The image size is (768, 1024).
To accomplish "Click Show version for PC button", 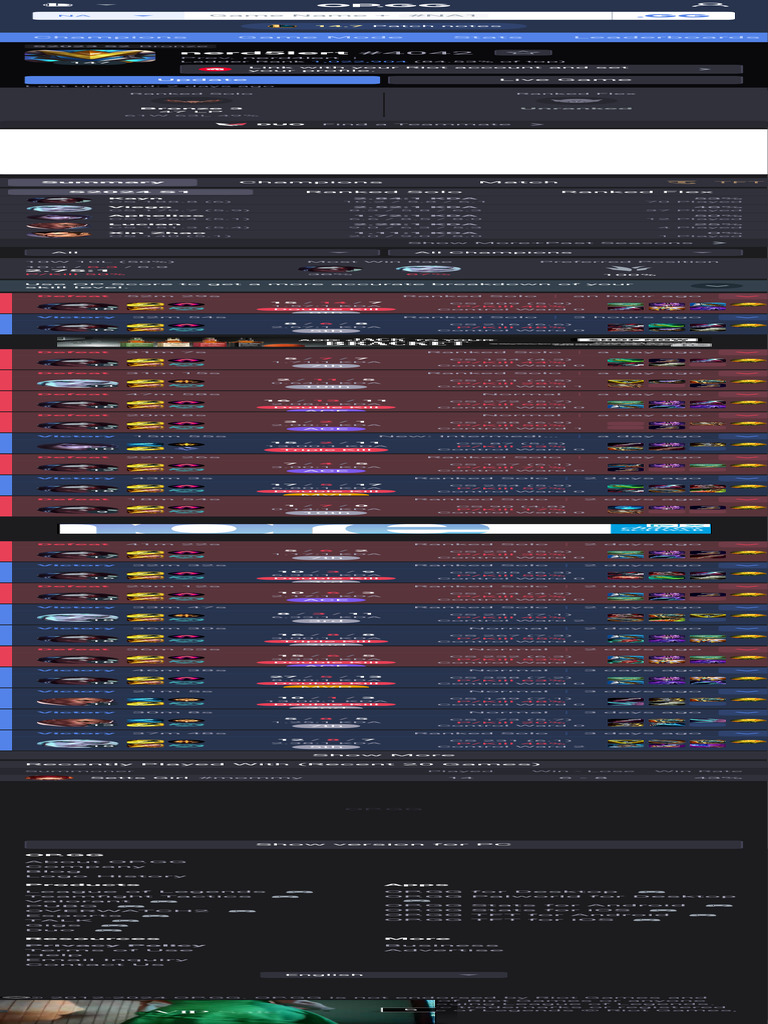I will pyautogui.click(x=383, y=844).
